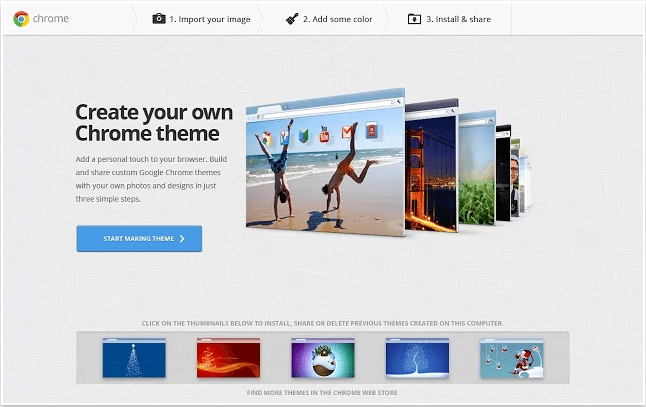Click the install download icon
646x407 pixels.
414,19
